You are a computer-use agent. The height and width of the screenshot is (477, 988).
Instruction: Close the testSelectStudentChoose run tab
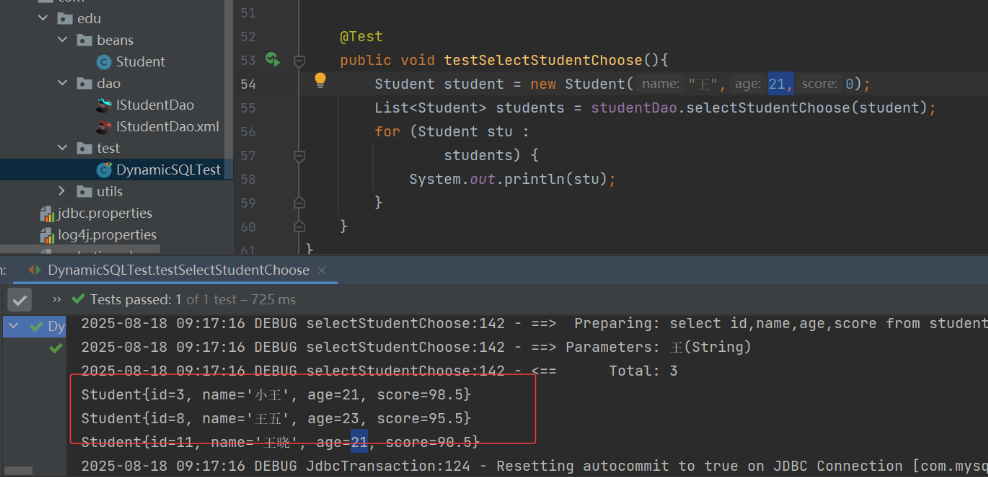pos(321,271)
